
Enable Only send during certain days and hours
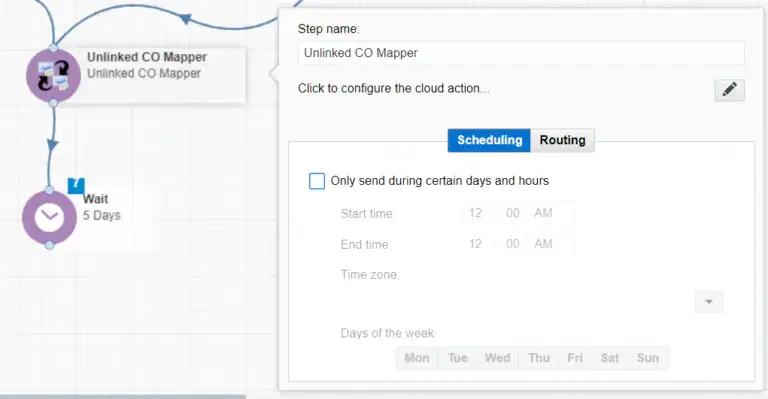coord(317,181)
